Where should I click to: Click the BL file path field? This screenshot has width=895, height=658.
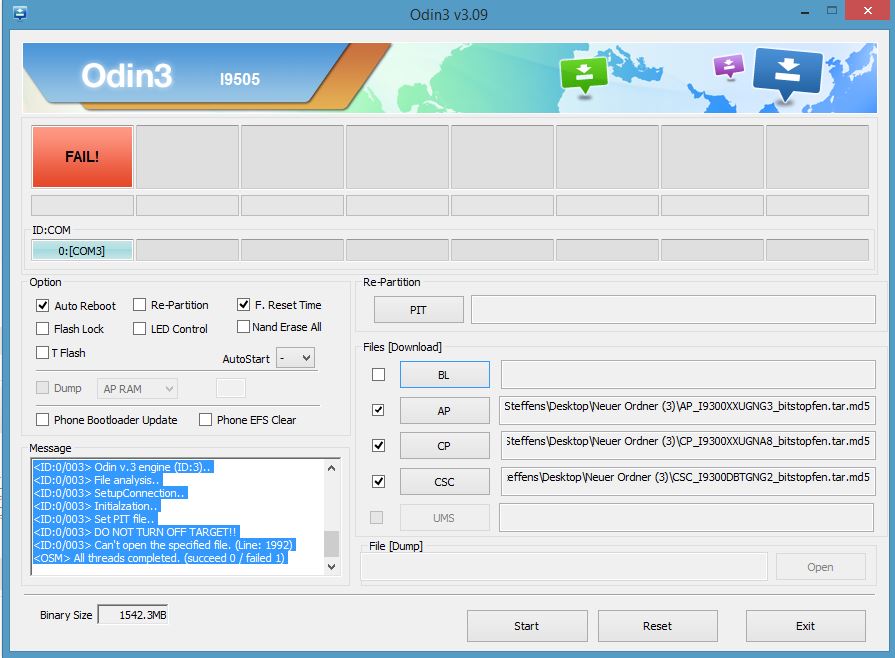click(x=688, y=374)
